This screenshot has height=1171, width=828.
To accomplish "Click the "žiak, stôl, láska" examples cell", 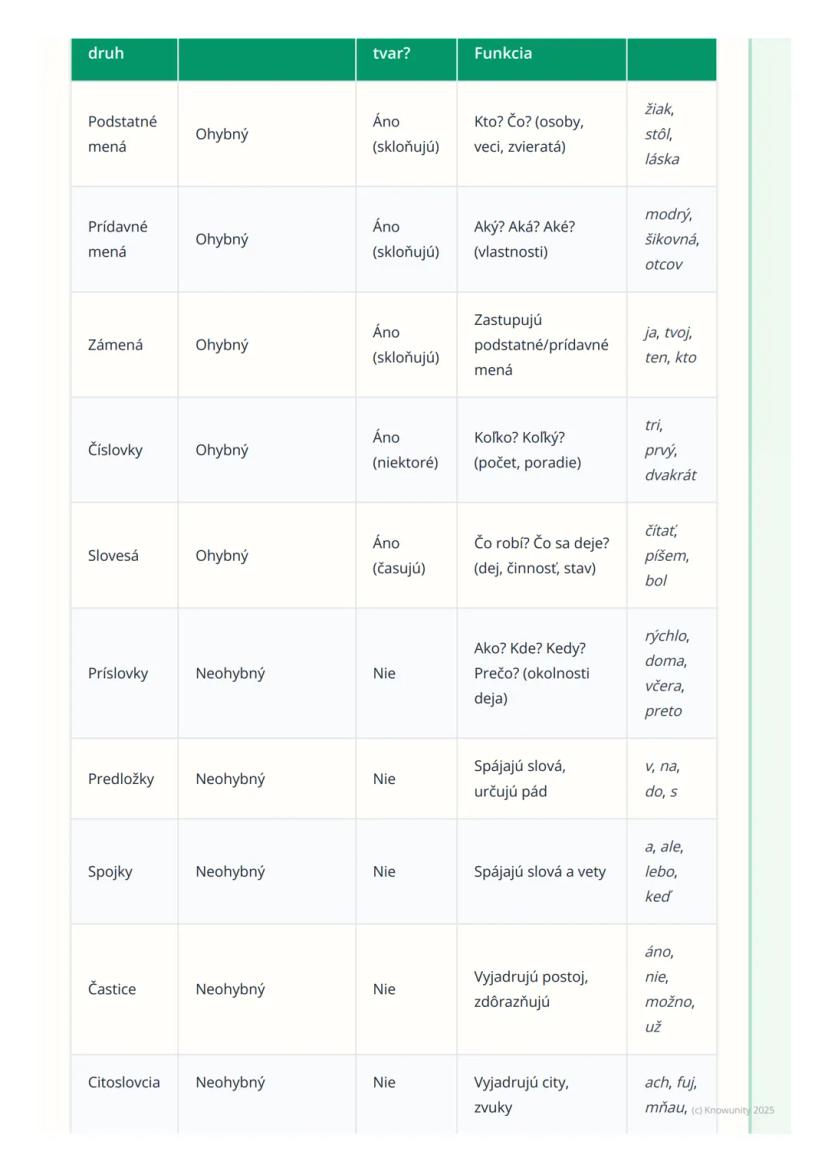I will (662, 134).
